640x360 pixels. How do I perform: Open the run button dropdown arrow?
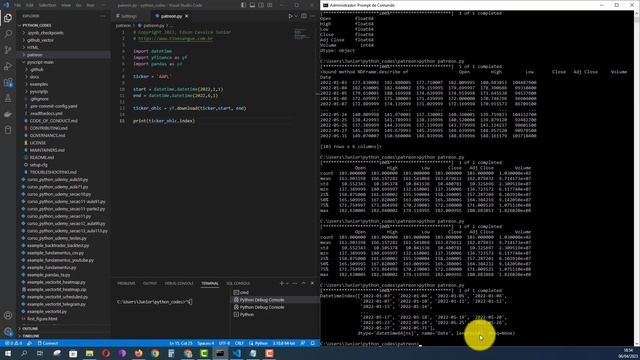coord(296,16)
